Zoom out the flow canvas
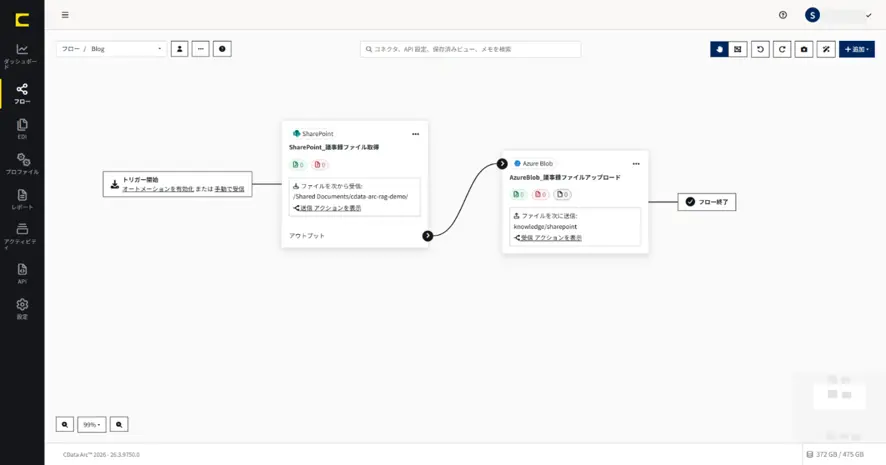Screen dimensions: 886x465 pos(65,424)
